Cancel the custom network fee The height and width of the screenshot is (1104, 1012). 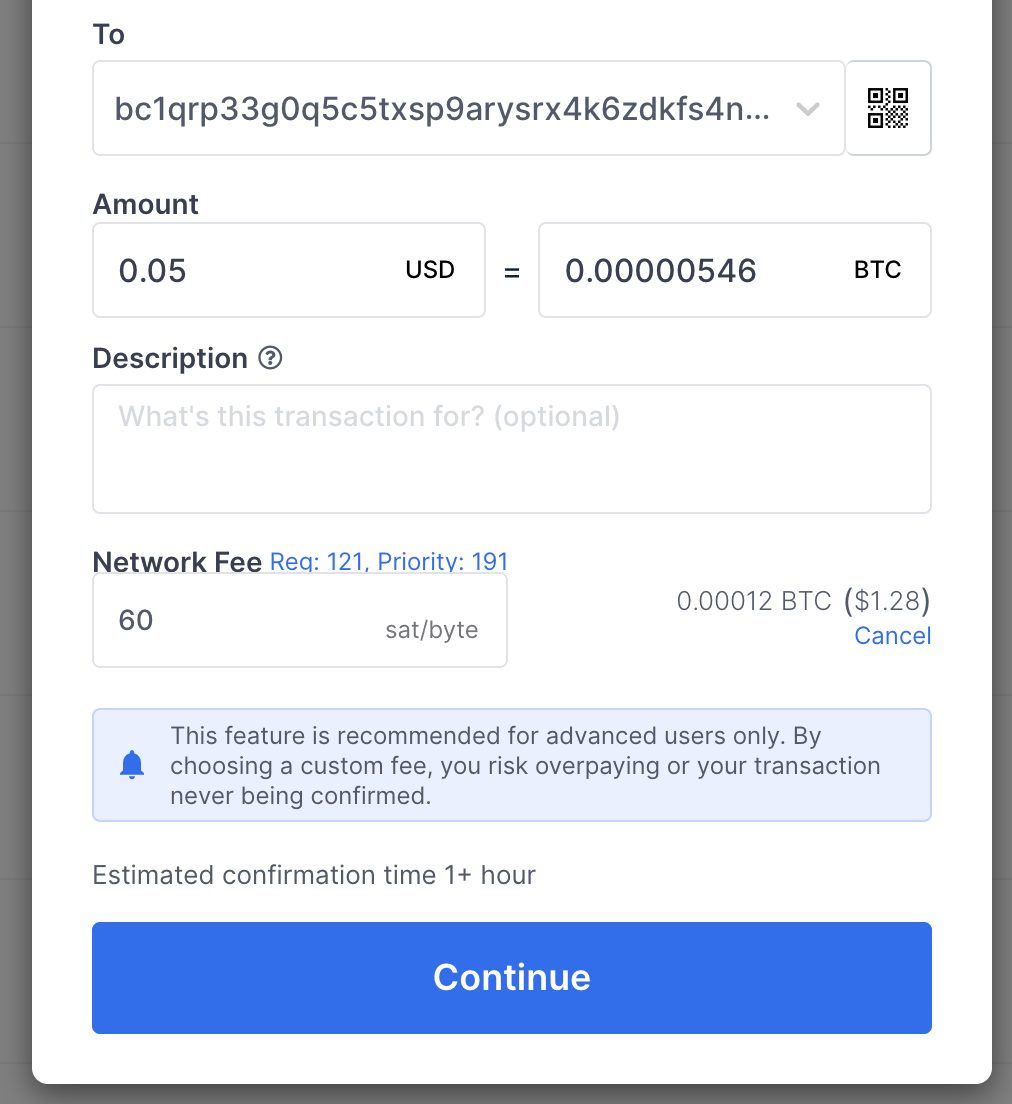(892, 636)
